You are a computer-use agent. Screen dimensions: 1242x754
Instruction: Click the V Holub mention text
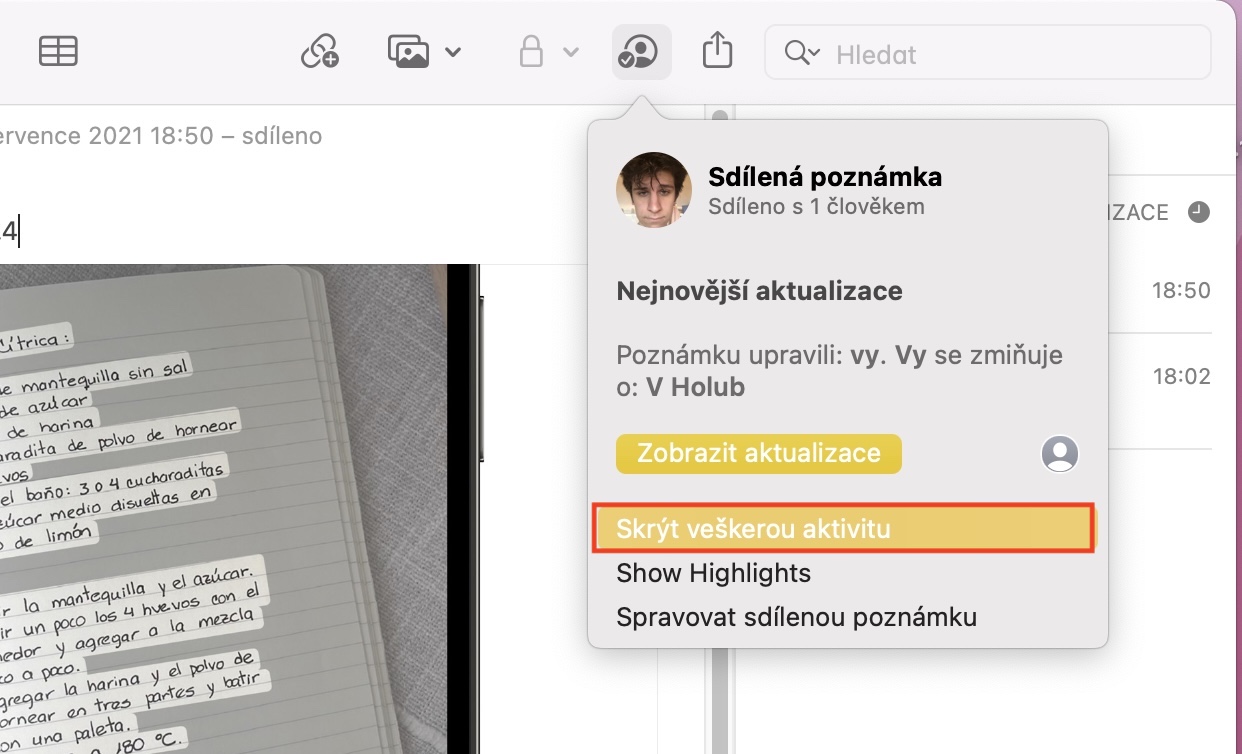[x=696, y=387]
